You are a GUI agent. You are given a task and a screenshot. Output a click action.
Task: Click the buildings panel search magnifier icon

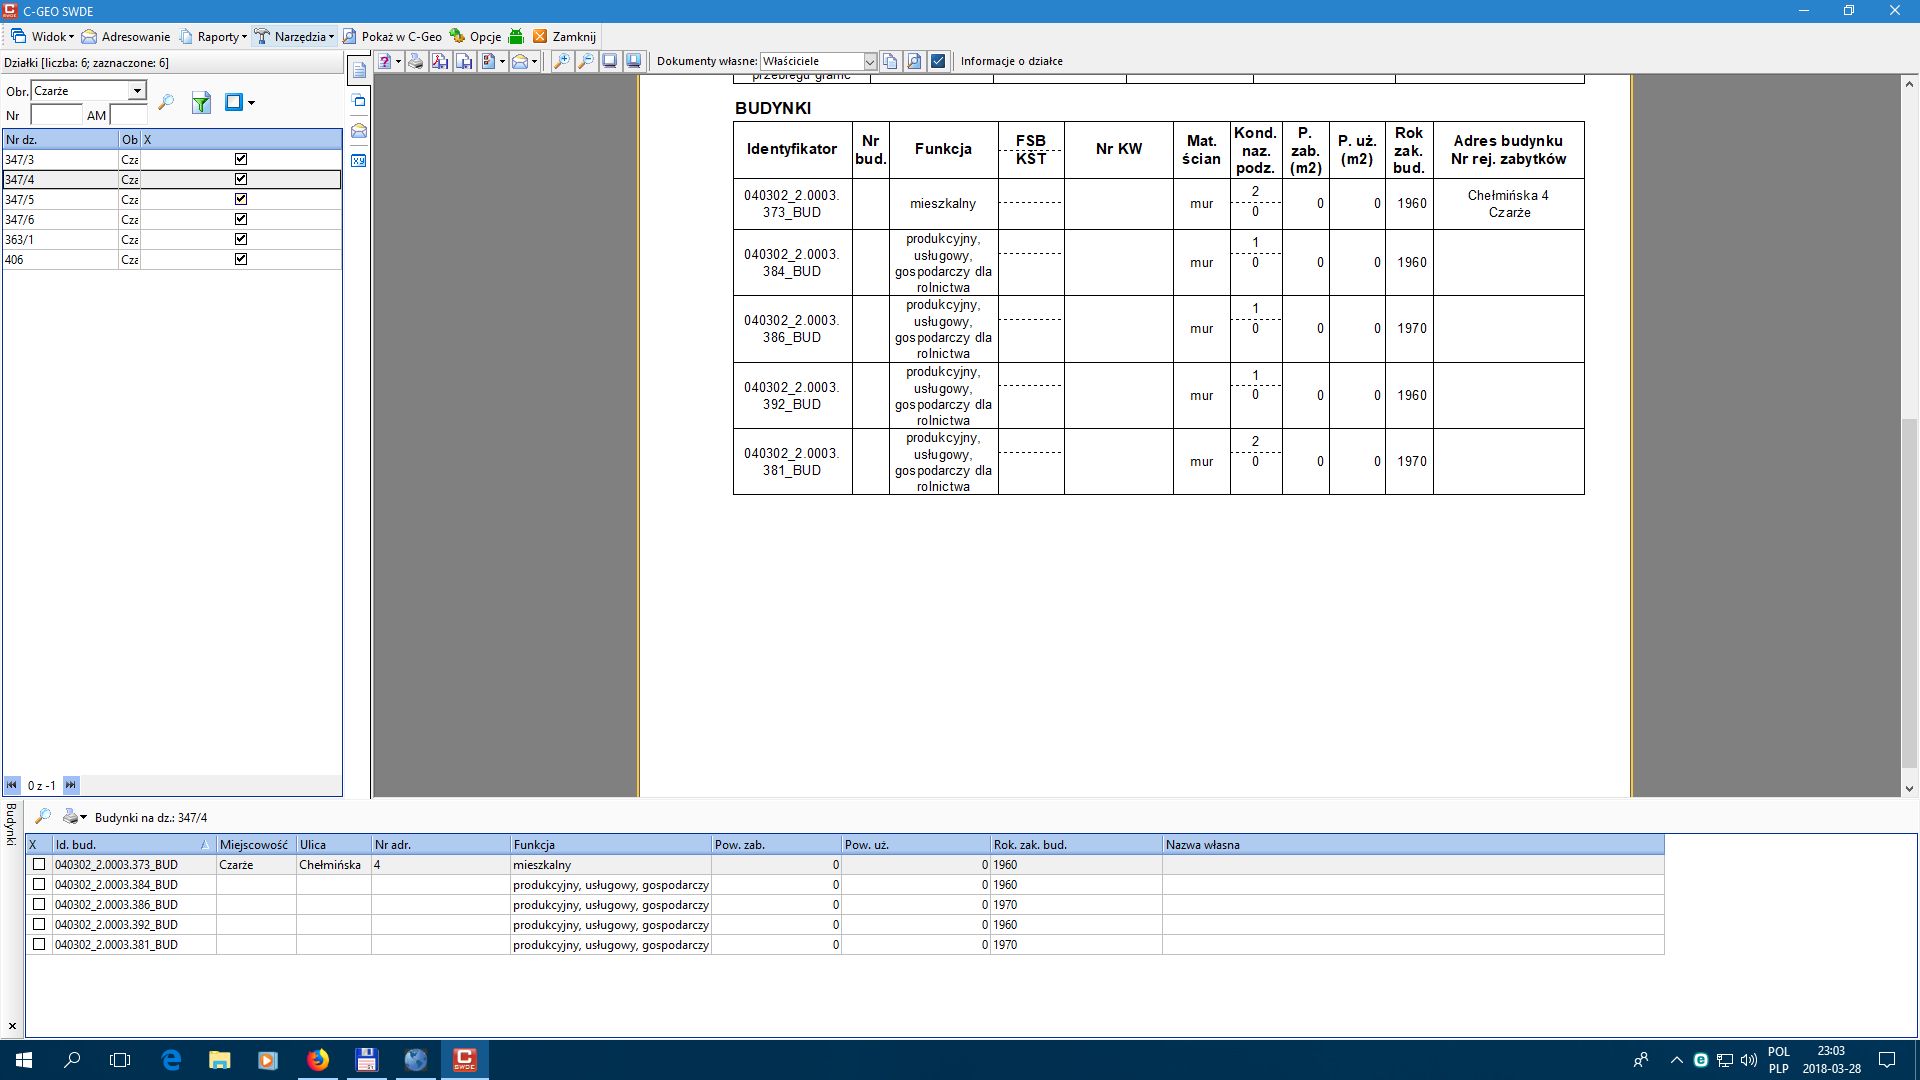[43, 817]
